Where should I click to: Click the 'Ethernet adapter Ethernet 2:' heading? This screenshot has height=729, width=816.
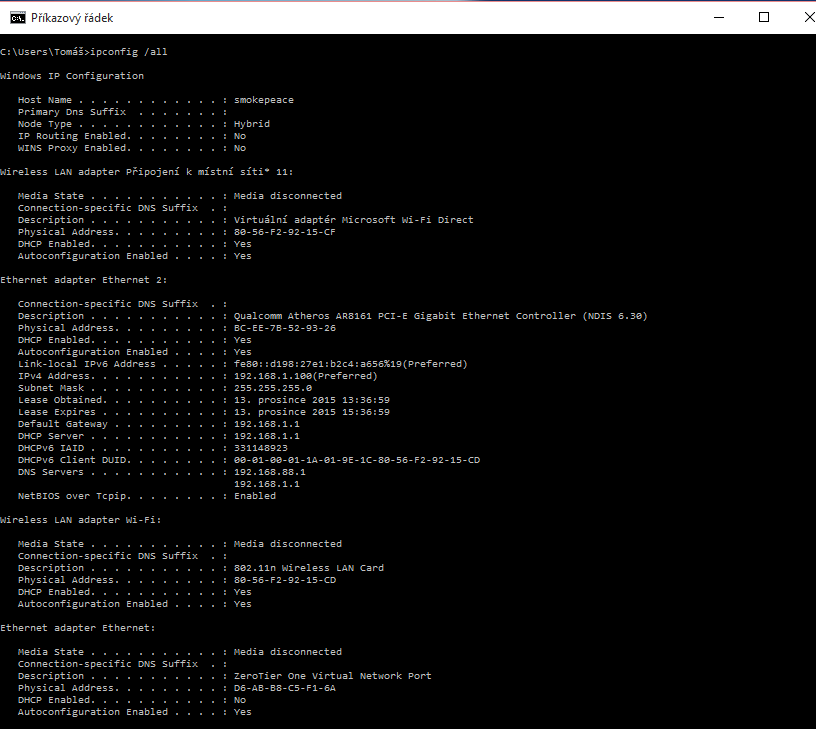(x=84, y=280)
